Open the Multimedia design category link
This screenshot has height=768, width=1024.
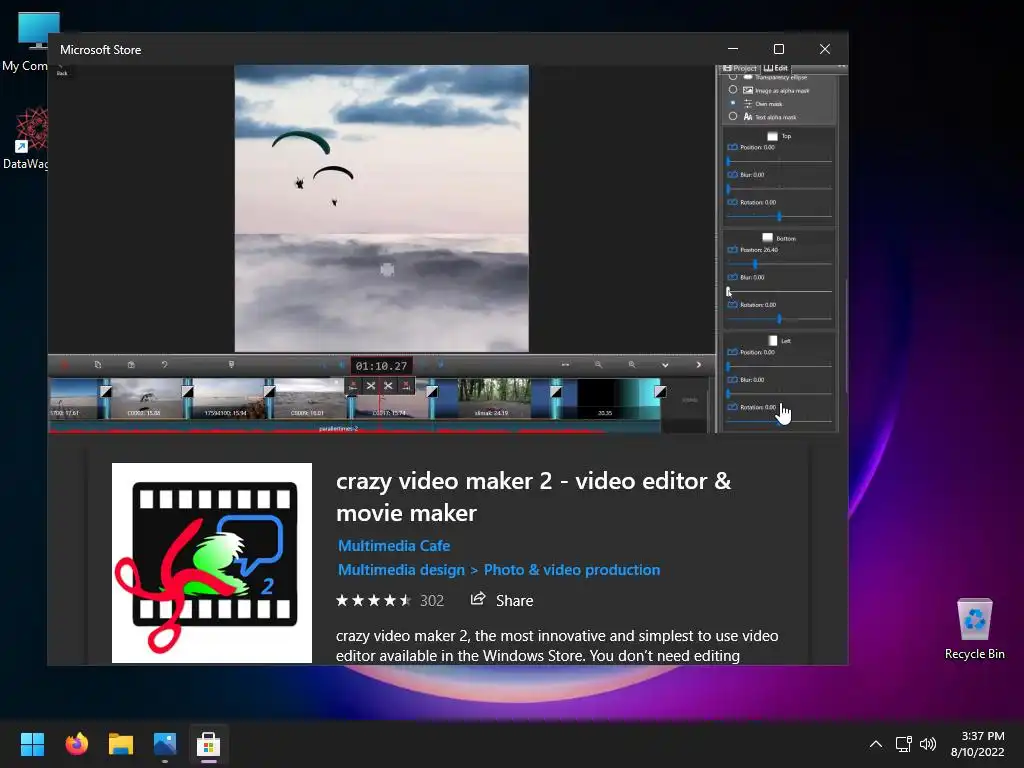[401, 570]
